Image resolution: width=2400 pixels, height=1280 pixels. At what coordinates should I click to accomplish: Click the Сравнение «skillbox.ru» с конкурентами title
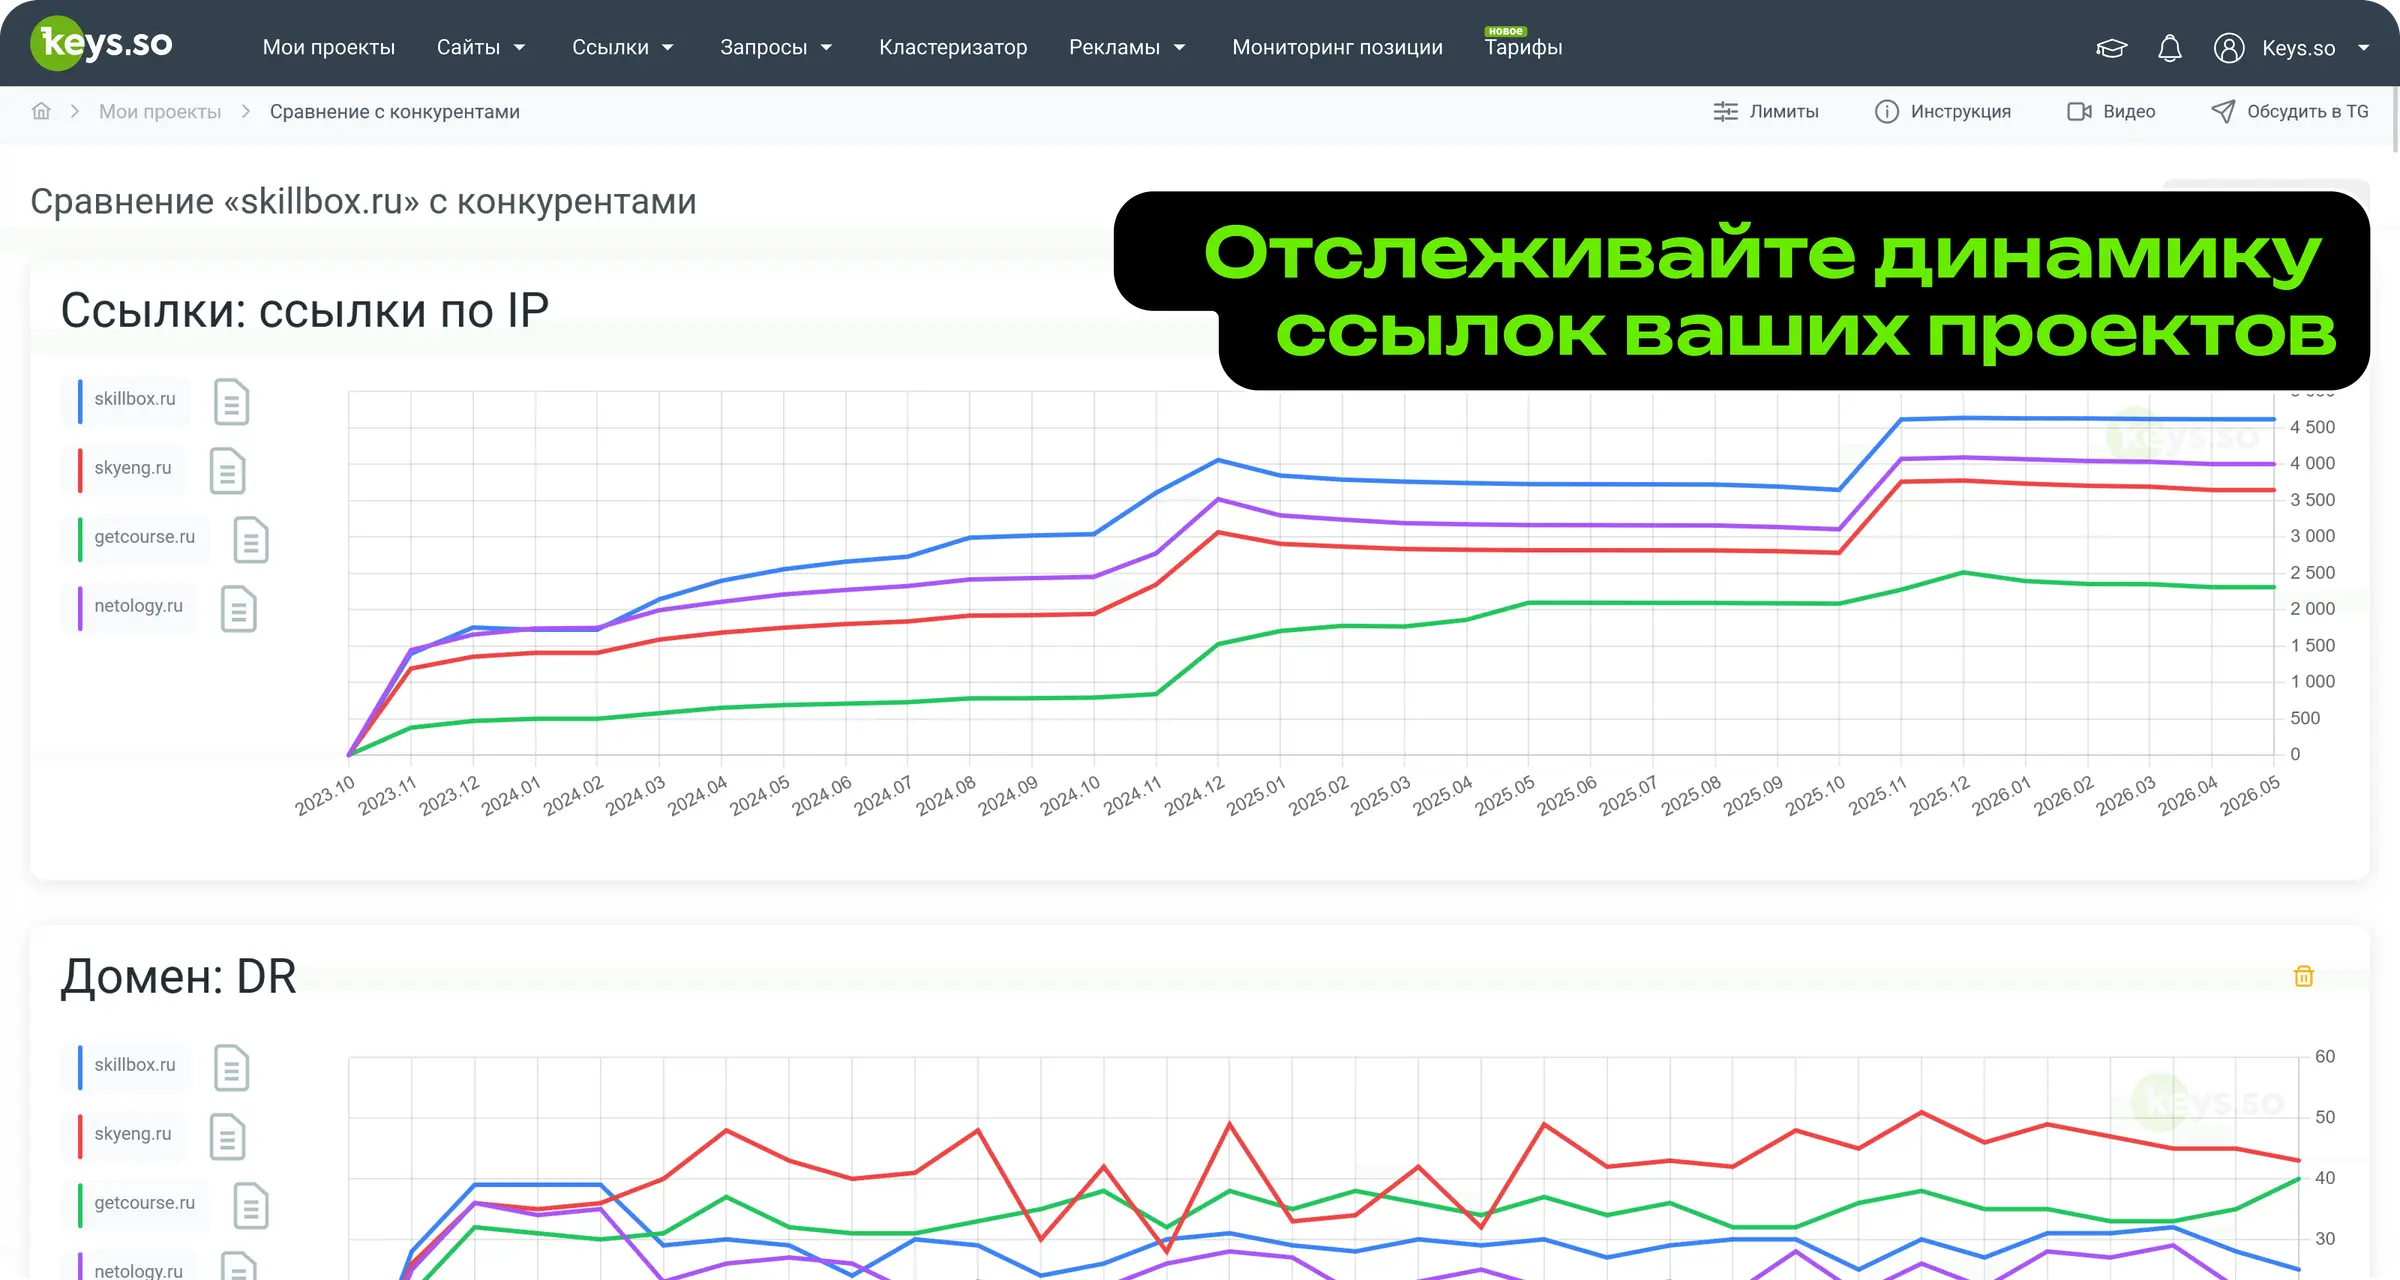click(x=363, y=201)
